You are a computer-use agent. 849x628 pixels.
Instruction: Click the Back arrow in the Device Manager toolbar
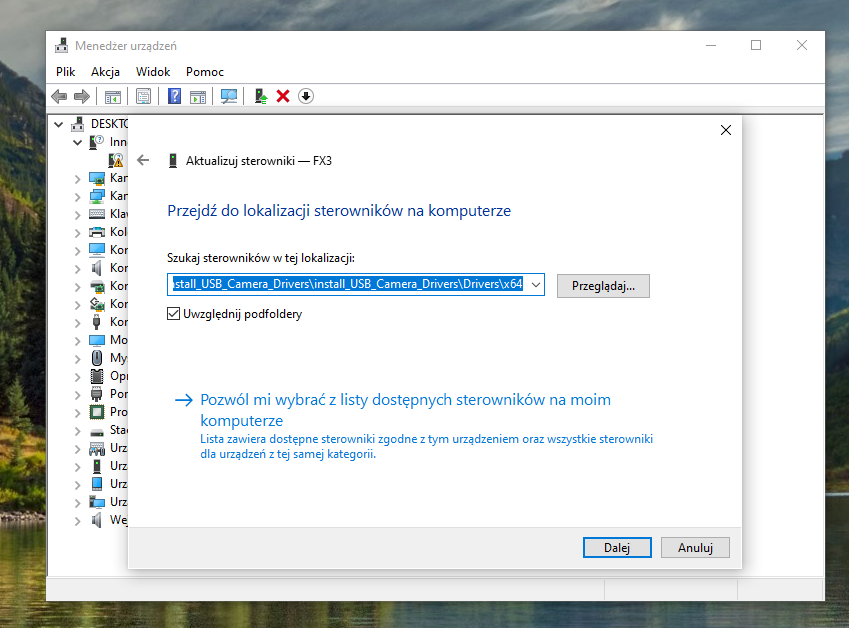(x=59, y=96)
